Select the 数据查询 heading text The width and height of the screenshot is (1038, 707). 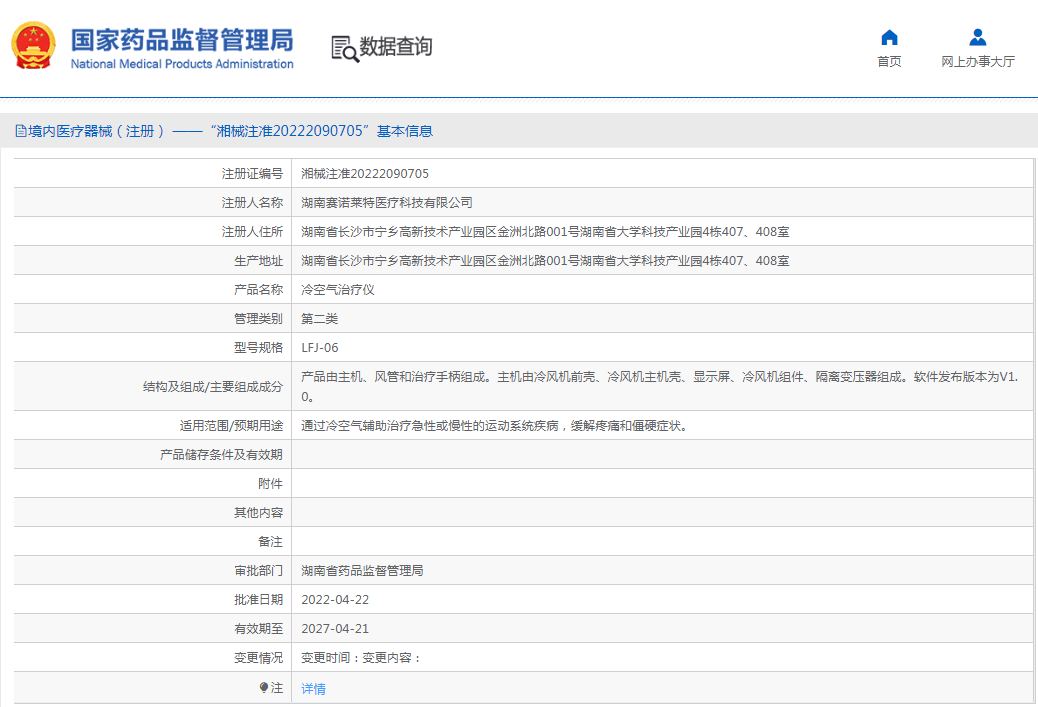(x=396, y=47)
